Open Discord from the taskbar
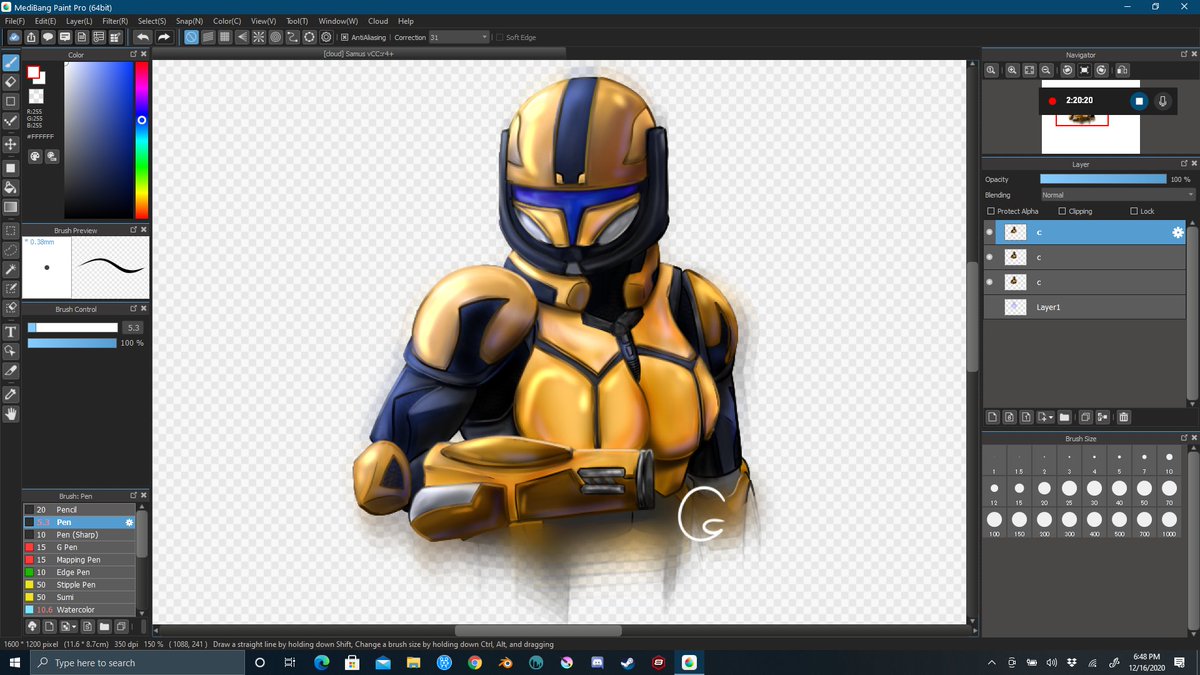This screenshot has height=675, width=1200. 597,663
